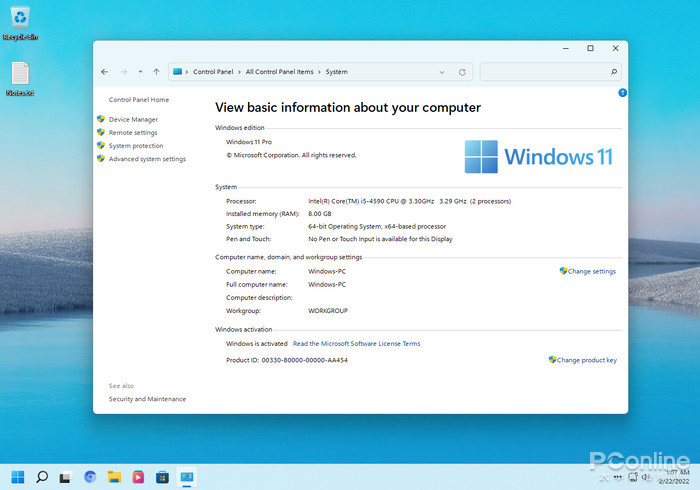Image resolution: width=700 pixels, height=490 pixels.
Task: Expand chevron after All Control Panel Items
Action: coord(320,72)
